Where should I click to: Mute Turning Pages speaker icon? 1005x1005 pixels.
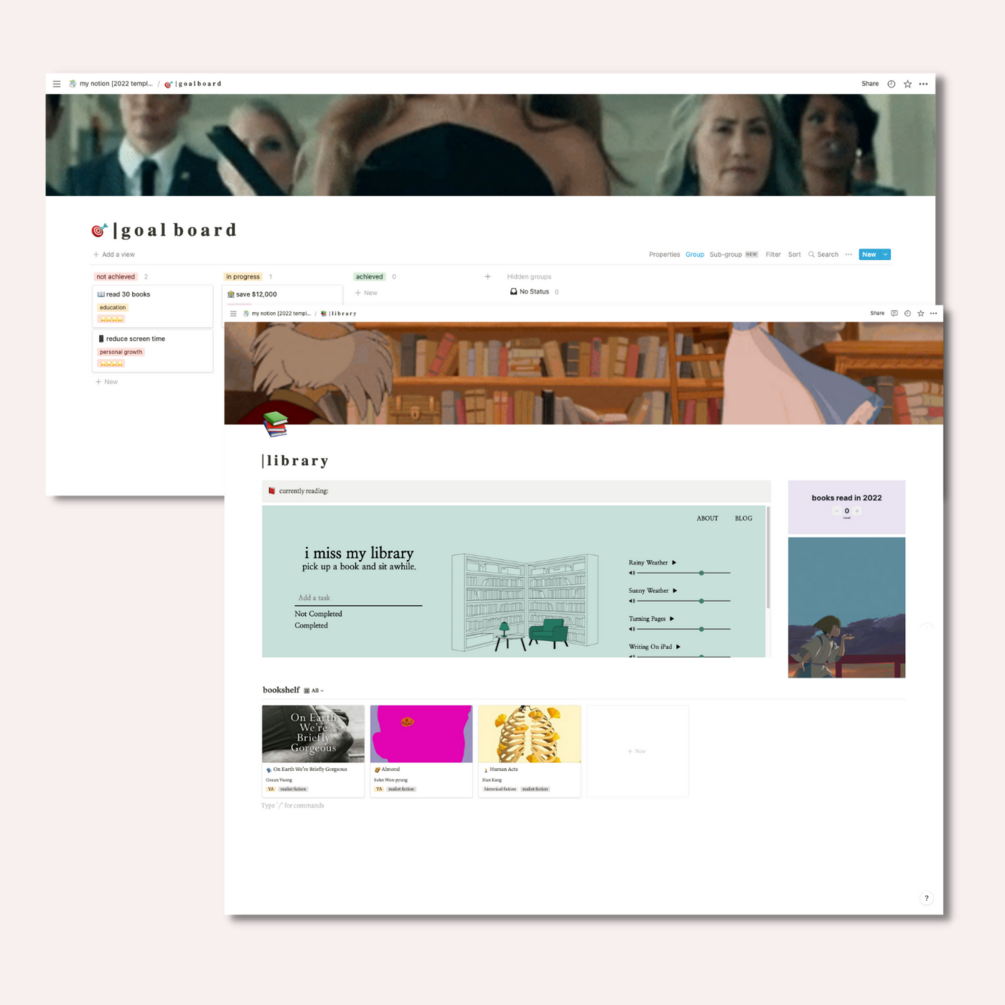tap(632, 629)
